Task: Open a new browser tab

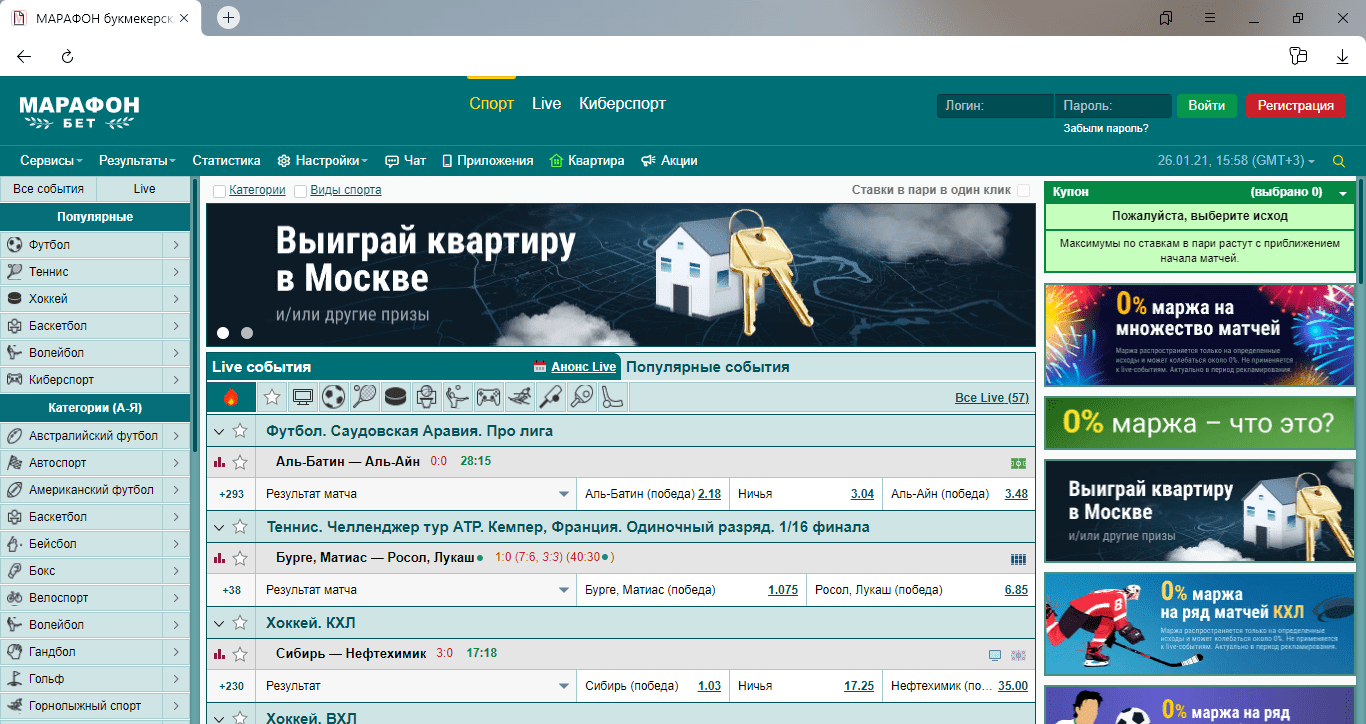Action: coord(229,18)
